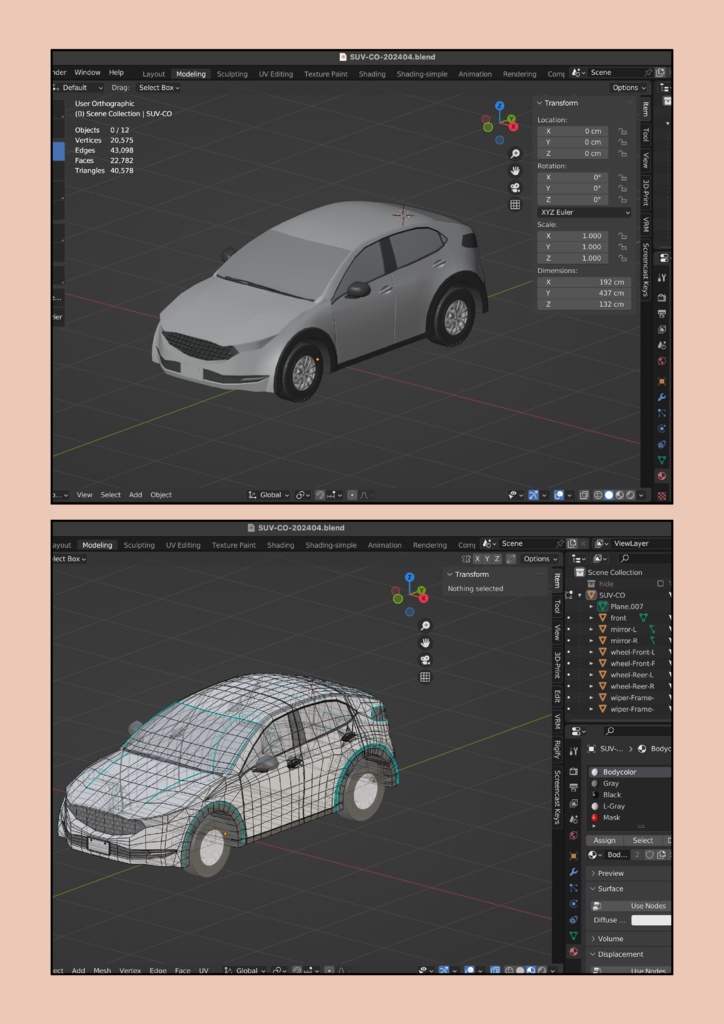Click the zoom magnifier icon in upper window viewport
This screenshot has width=724, height=1024.
click(x=515, y=153)
